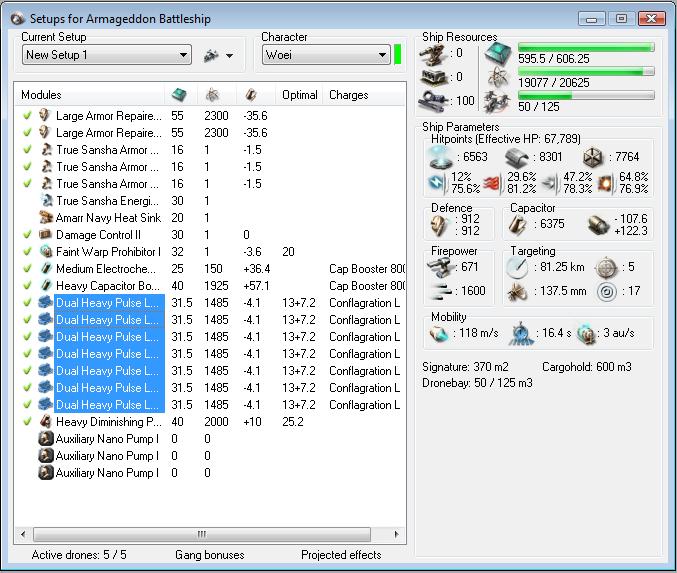The height and width of the screenshot is (573, 677).
Task: Click the EM resistance icon
Action: click(x=437, y=183)
